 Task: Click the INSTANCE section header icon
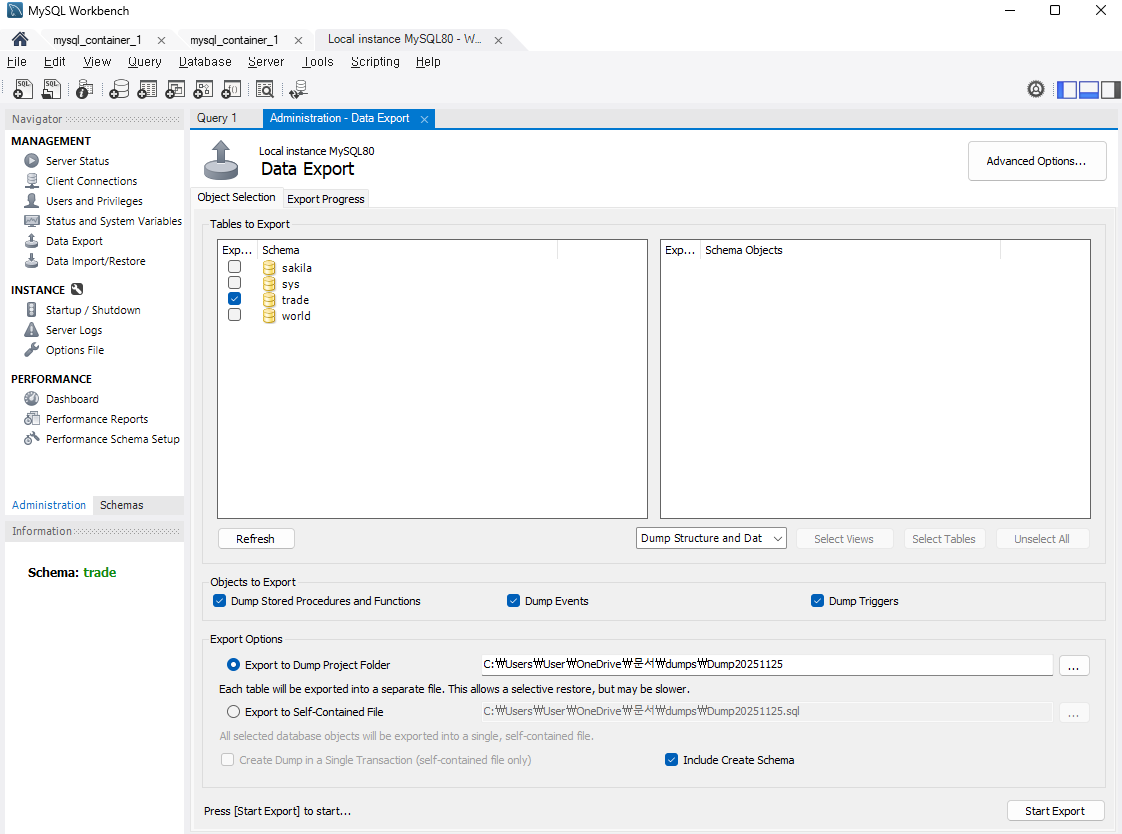77,290
